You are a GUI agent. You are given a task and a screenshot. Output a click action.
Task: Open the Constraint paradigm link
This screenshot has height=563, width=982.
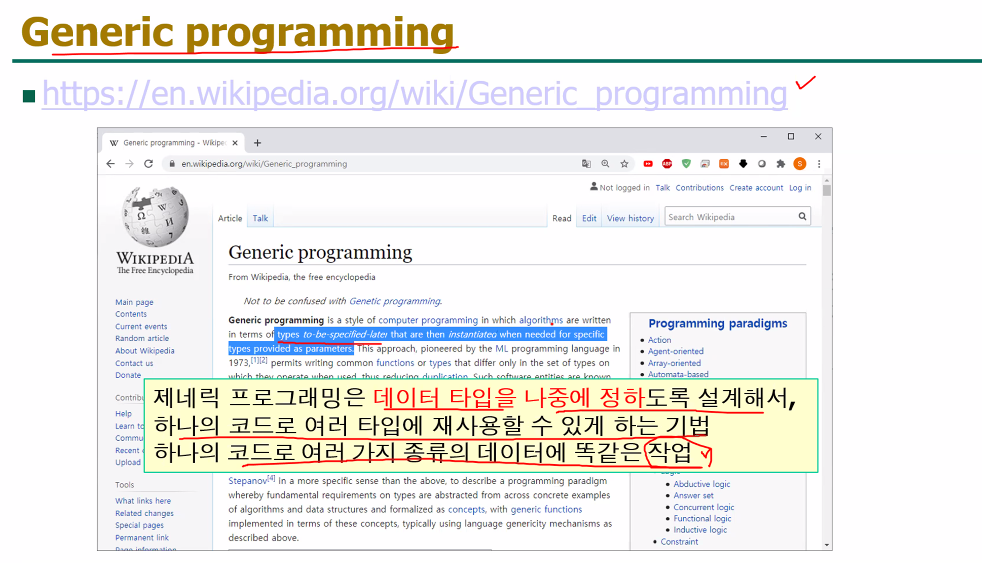pyautogui.click(x=679, y=542)
